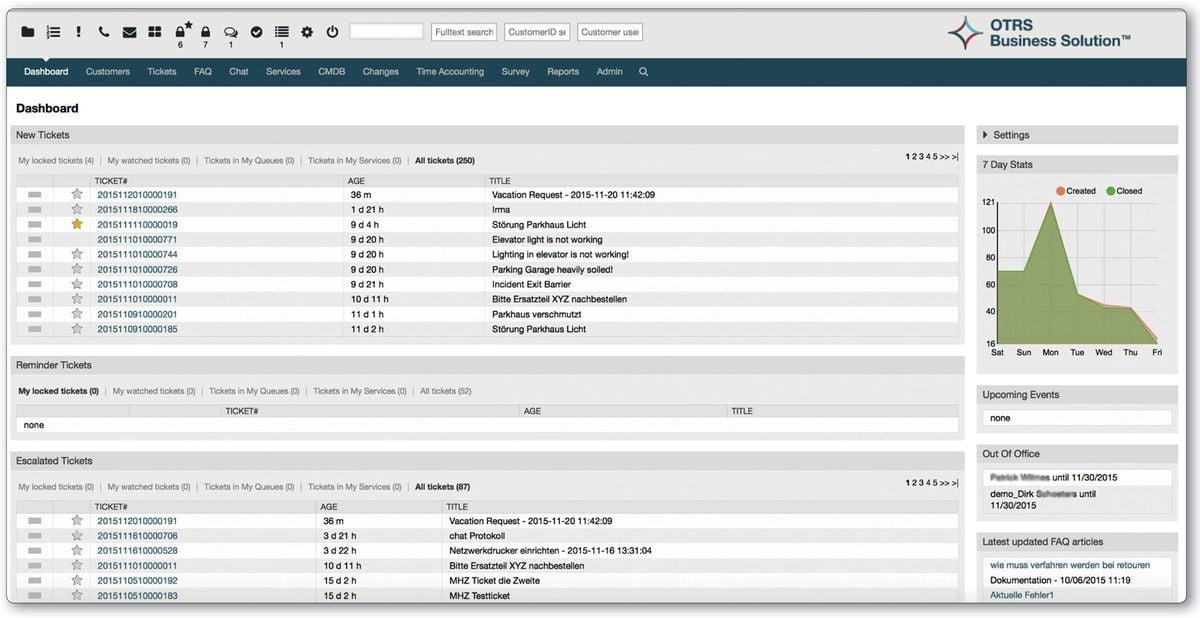1200x618 pixels.
Task: Click the CustomerID search field
Action: click(537, 32)
